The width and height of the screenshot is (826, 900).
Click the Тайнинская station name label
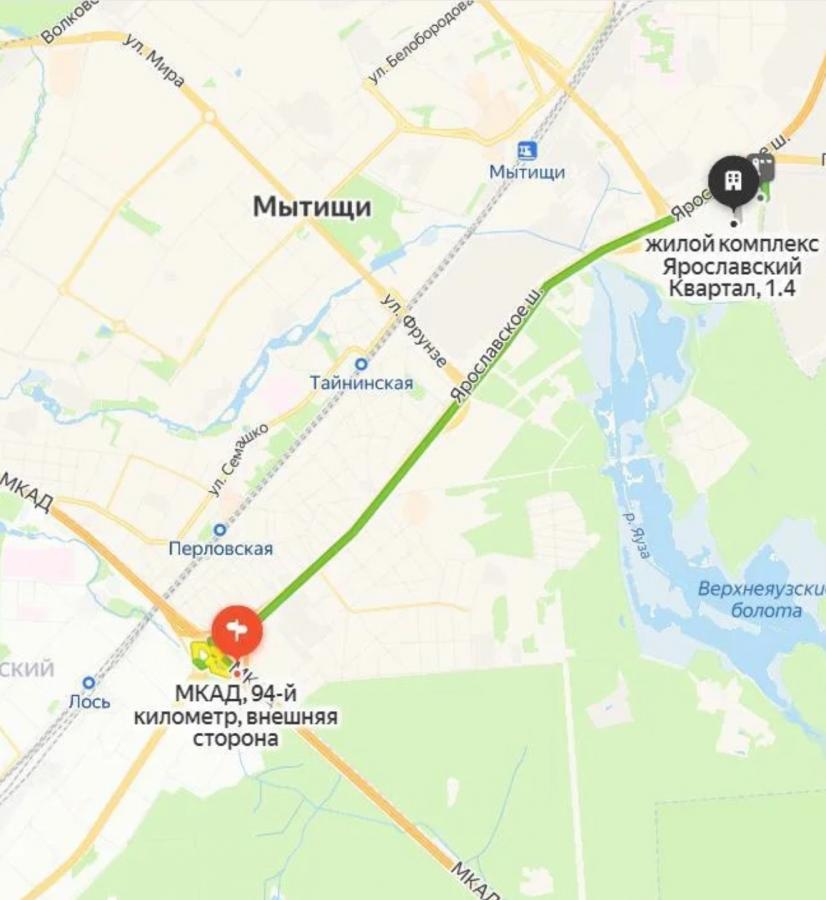pyautogui.click(x=362, y=383)
